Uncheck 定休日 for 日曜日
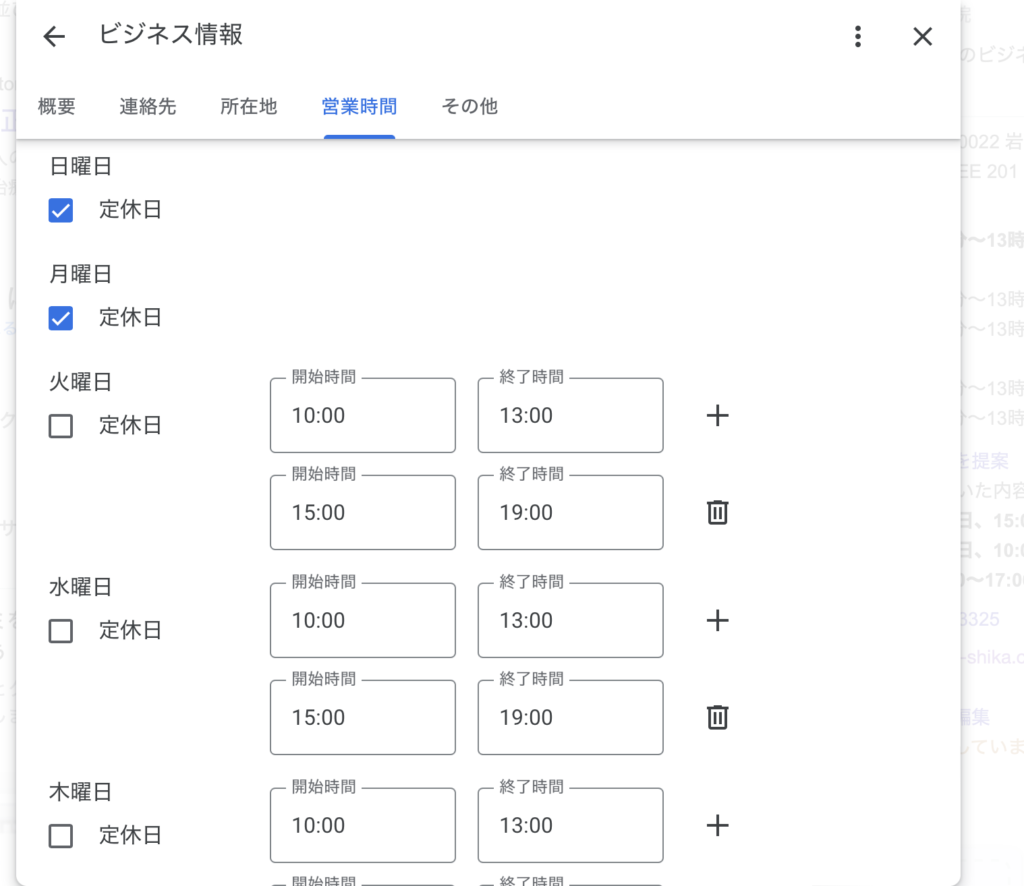This screenshot has height=886, width=1024. click(61, 210)
